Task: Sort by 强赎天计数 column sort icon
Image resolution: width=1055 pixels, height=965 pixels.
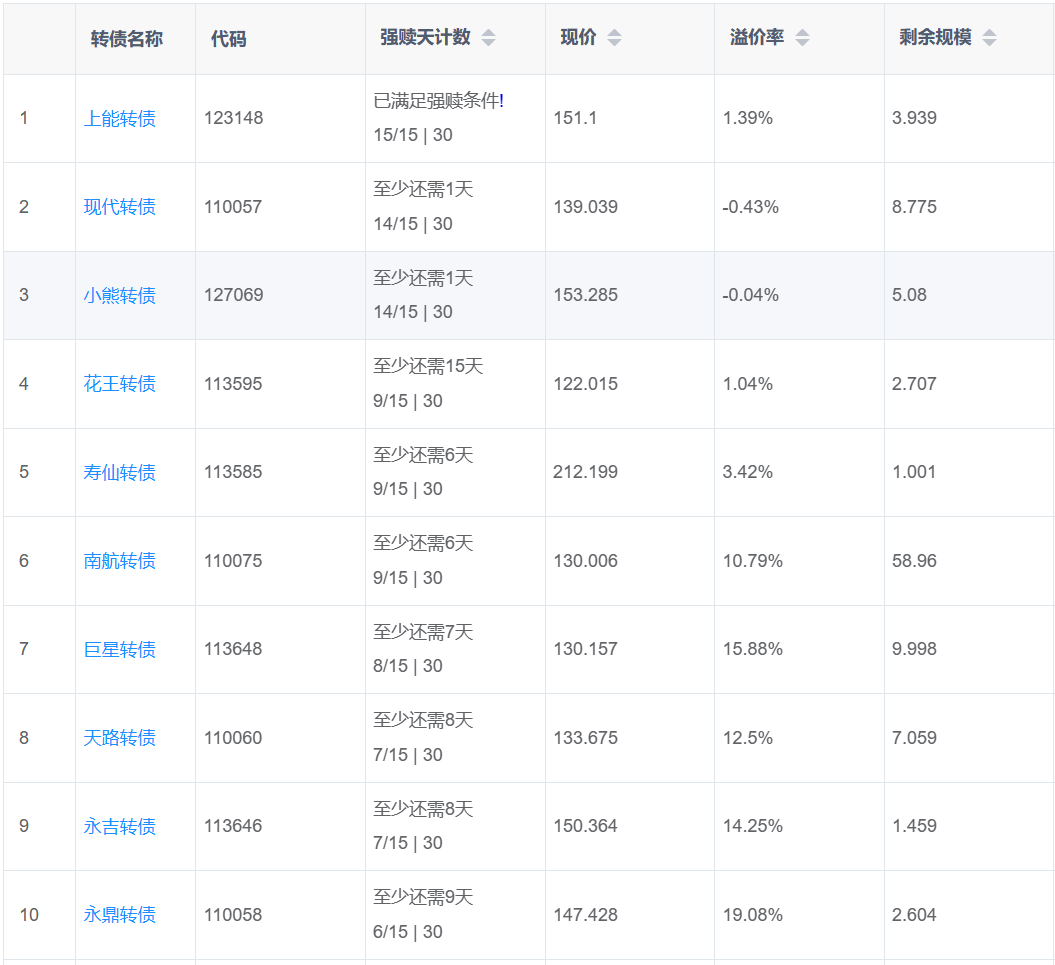Action: pyautogui.click(x=488, y=38)
